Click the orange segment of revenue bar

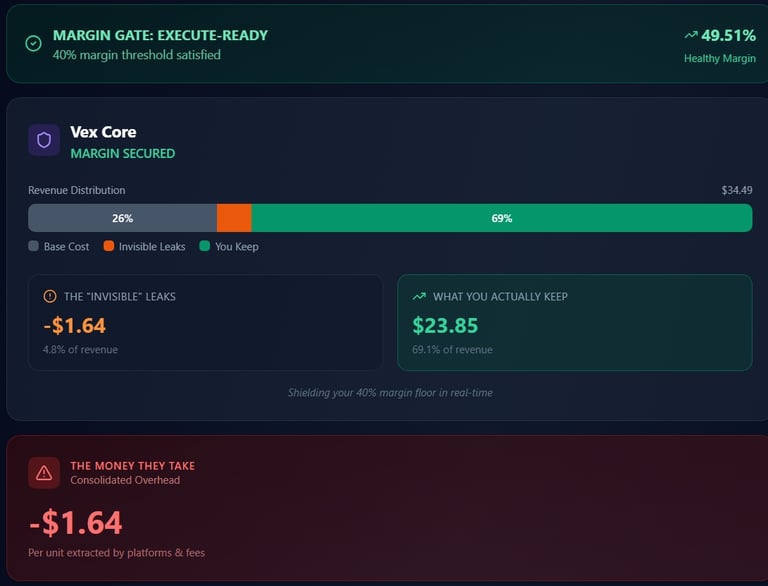[234, 218]
